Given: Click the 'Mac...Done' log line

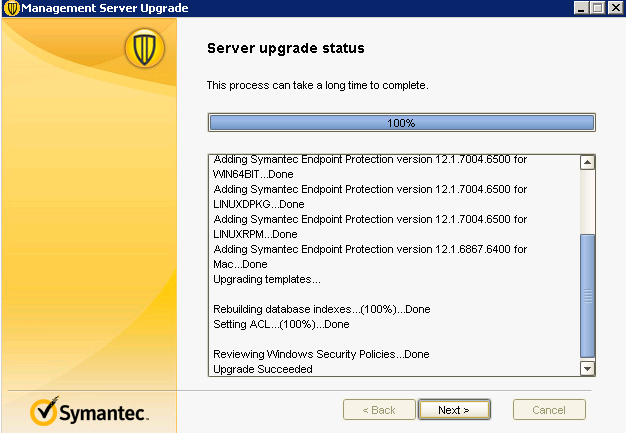Looking at the screenshot, I should [x=240, y=264].
